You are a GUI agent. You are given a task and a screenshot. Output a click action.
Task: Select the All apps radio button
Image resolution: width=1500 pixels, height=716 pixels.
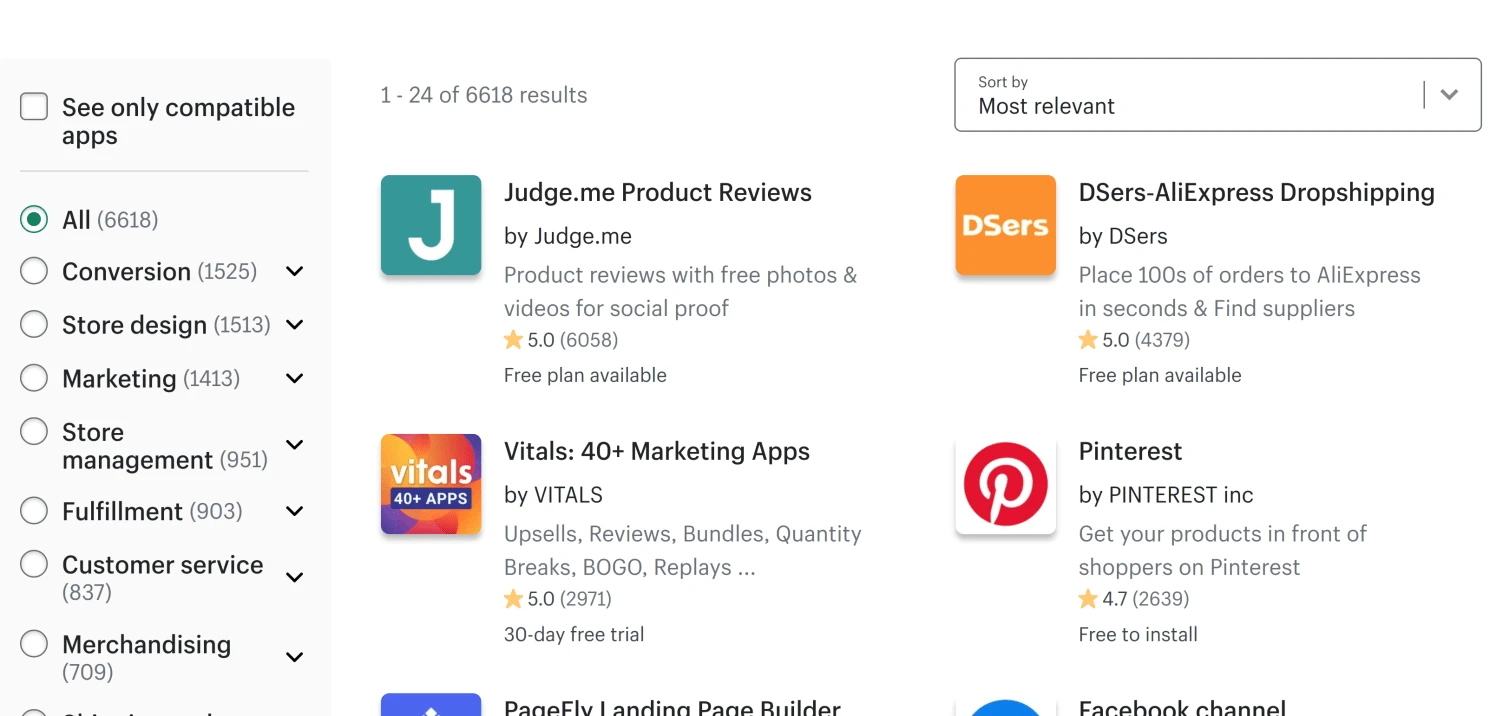34,219
